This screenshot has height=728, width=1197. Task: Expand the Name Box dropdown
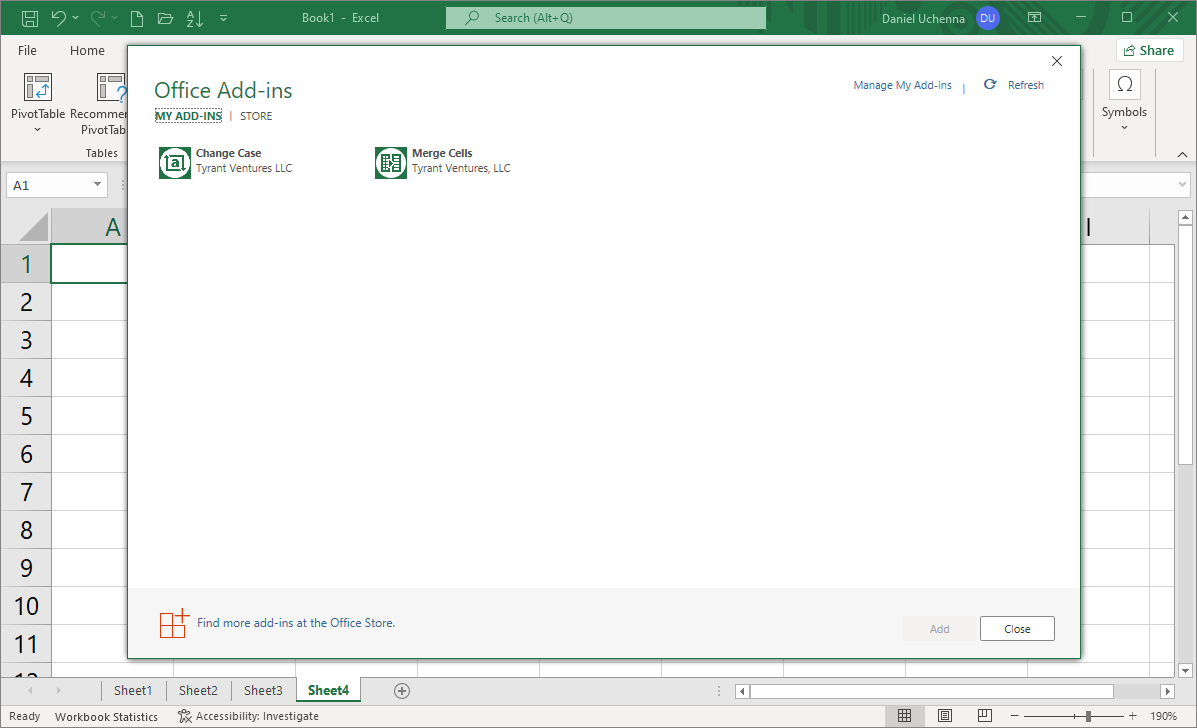point(98,185)
